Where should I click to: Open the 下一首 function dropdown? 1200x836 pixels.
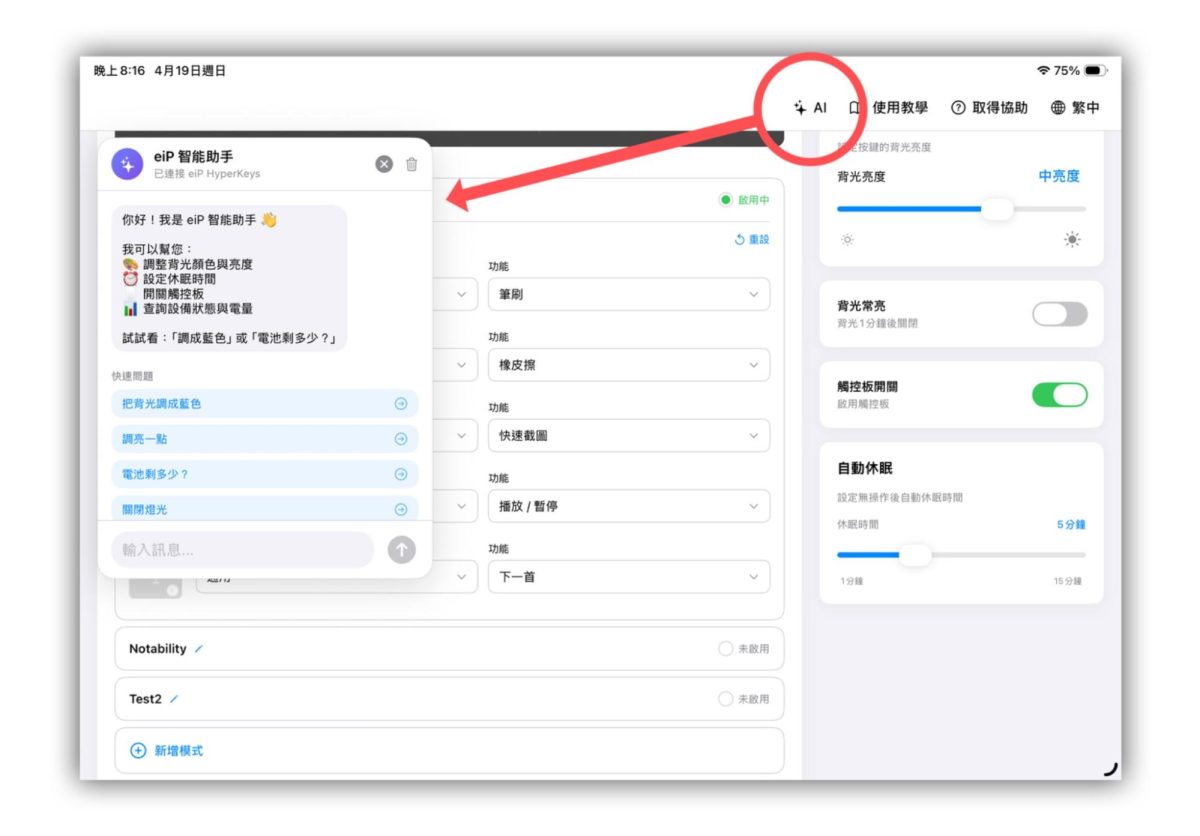[629, 577]
